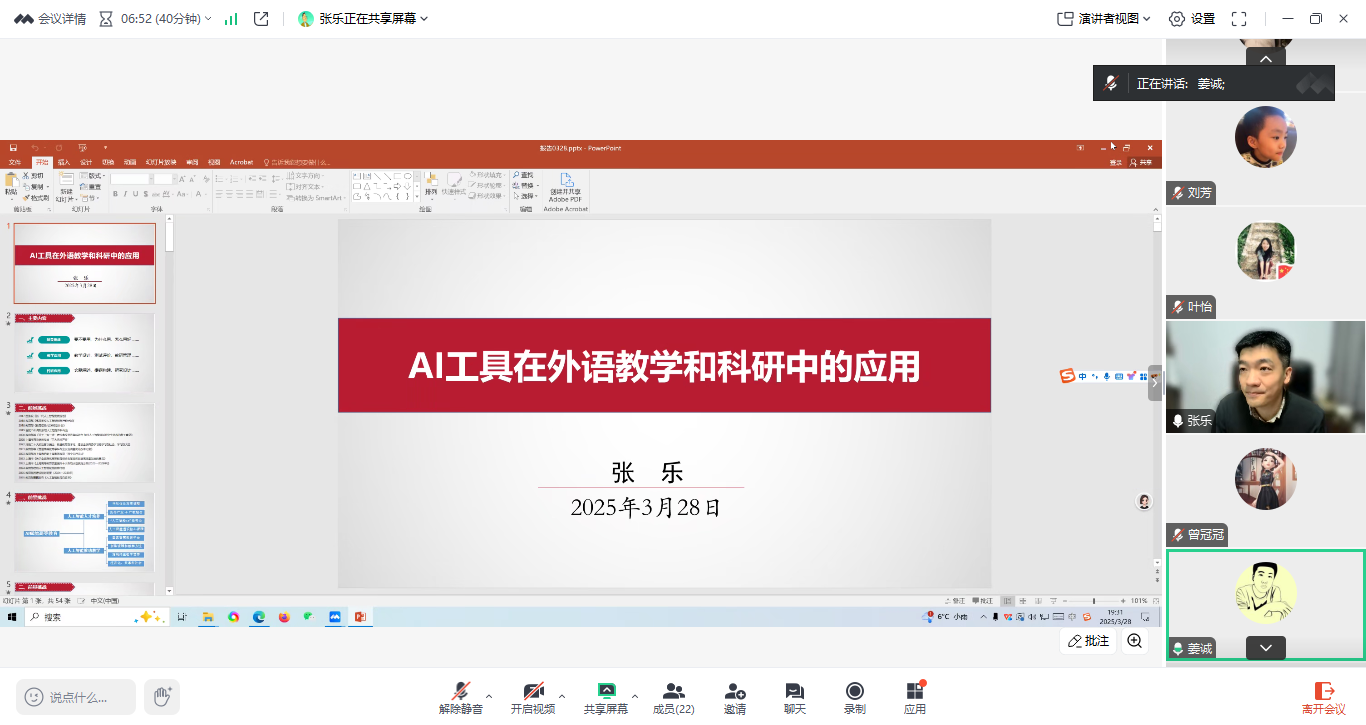Toggle the Share Screen button
This screenshot has height=725, width=1366.
click(x=605, y=697)
